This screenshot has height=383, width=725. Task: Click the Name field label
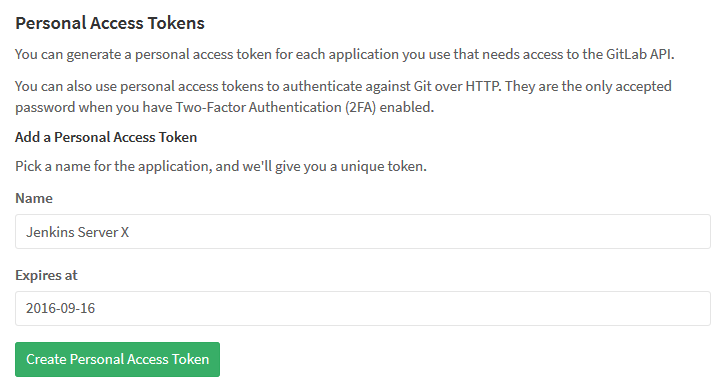coord(34,198)
